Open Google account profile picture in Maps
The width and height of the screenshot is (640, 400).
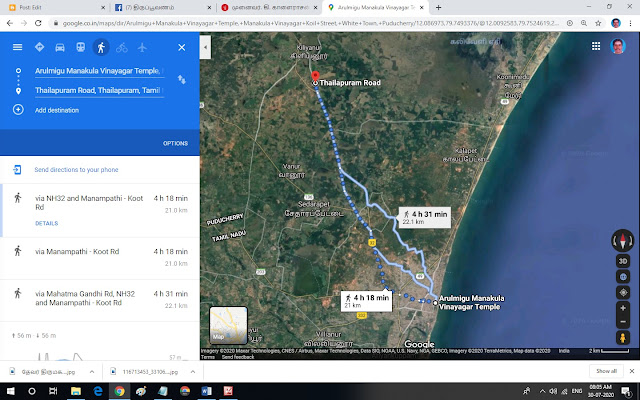click(x=618, y=46)
